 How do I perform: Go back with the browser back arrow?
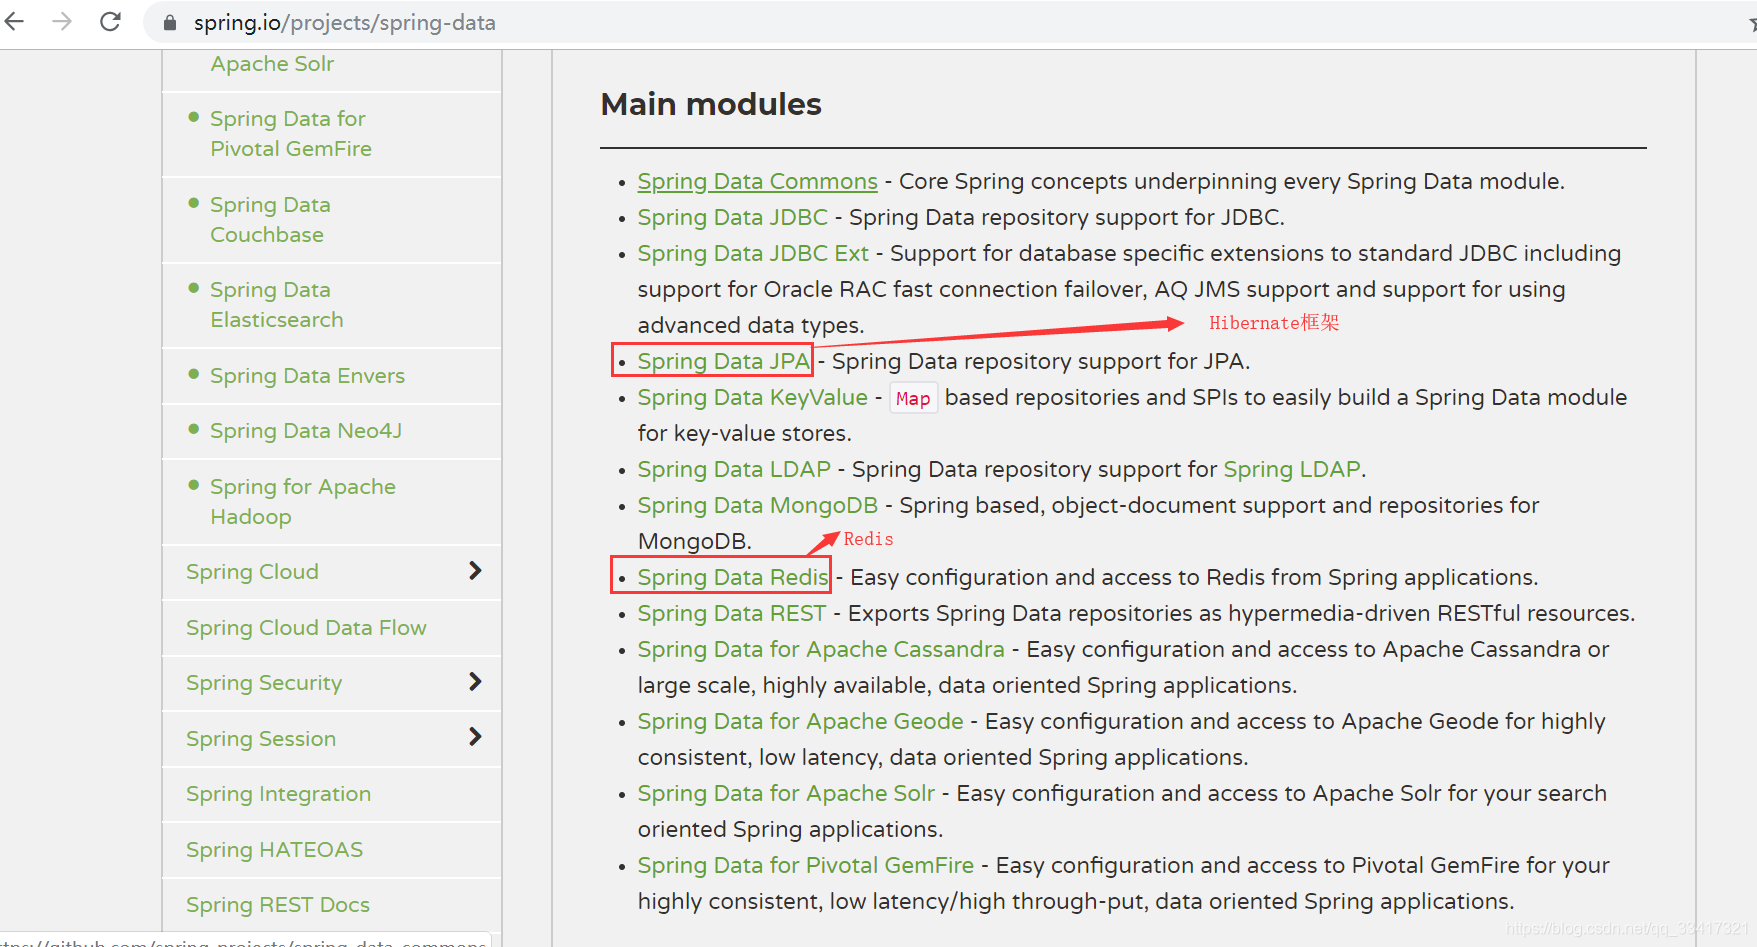15,21
